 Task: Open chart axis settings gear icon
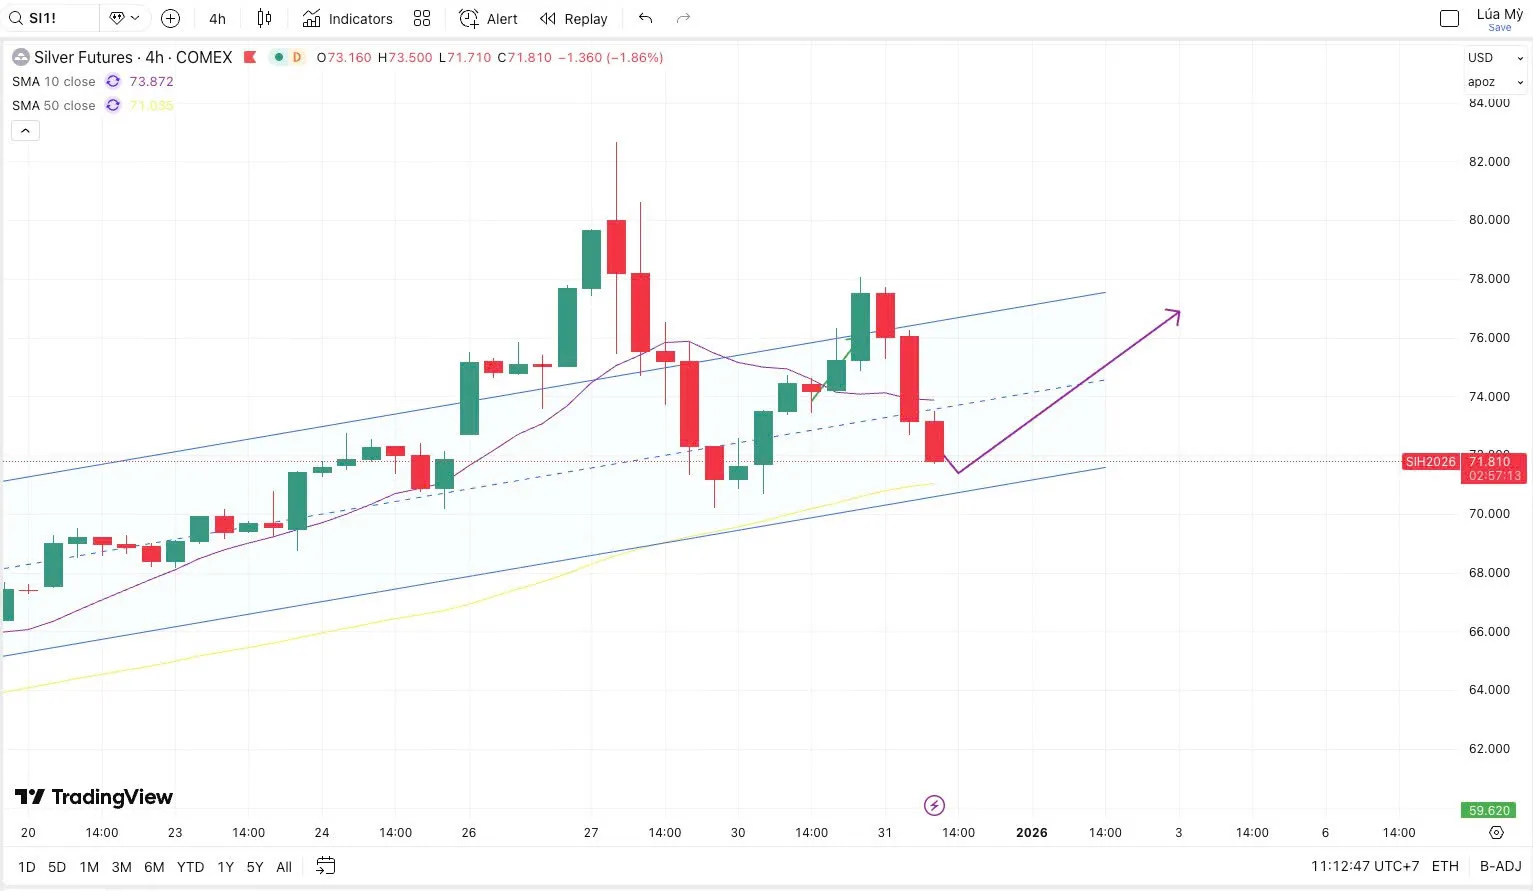(x=1496, y=832)
